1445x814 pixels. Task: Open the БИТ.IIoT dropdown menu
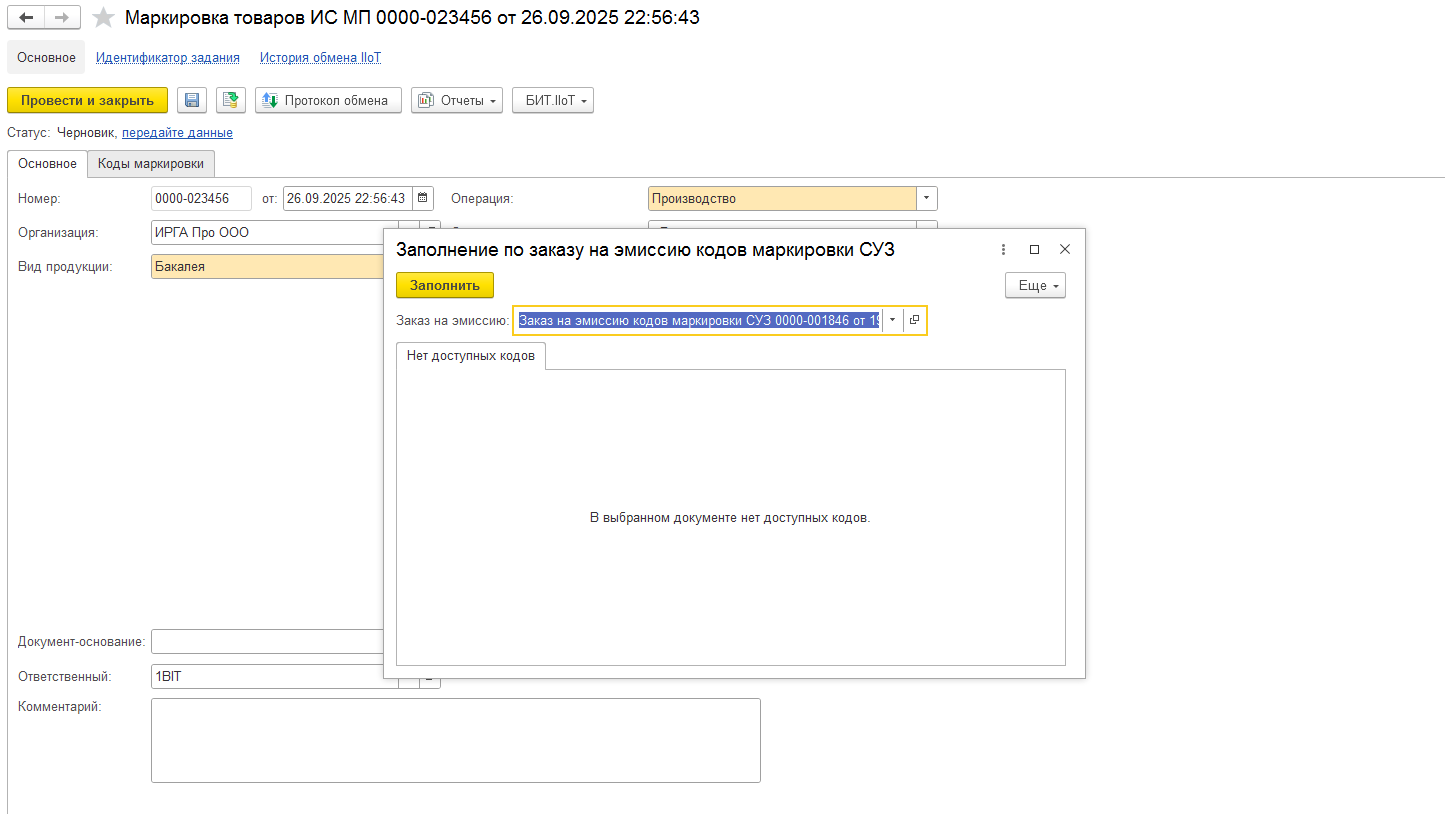tap(552, 100)
